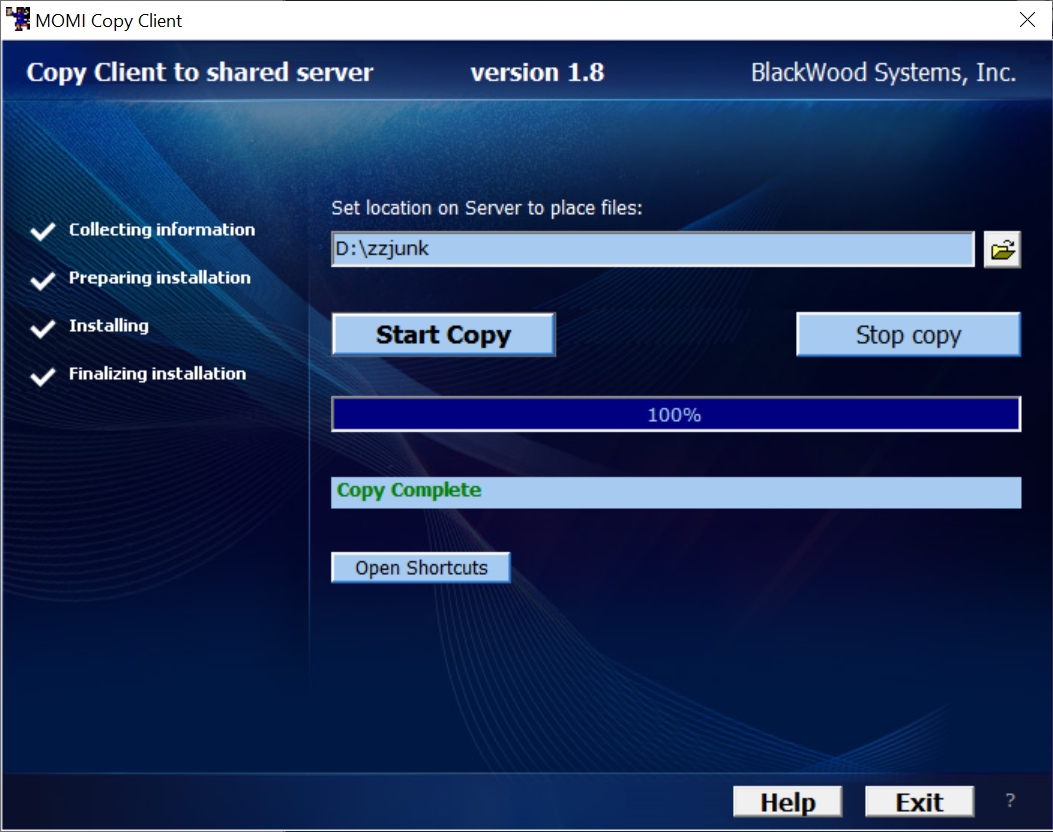Click the Preparing installation step label
The height and width of the screenshot is (832, 1053).
point(160,278)
